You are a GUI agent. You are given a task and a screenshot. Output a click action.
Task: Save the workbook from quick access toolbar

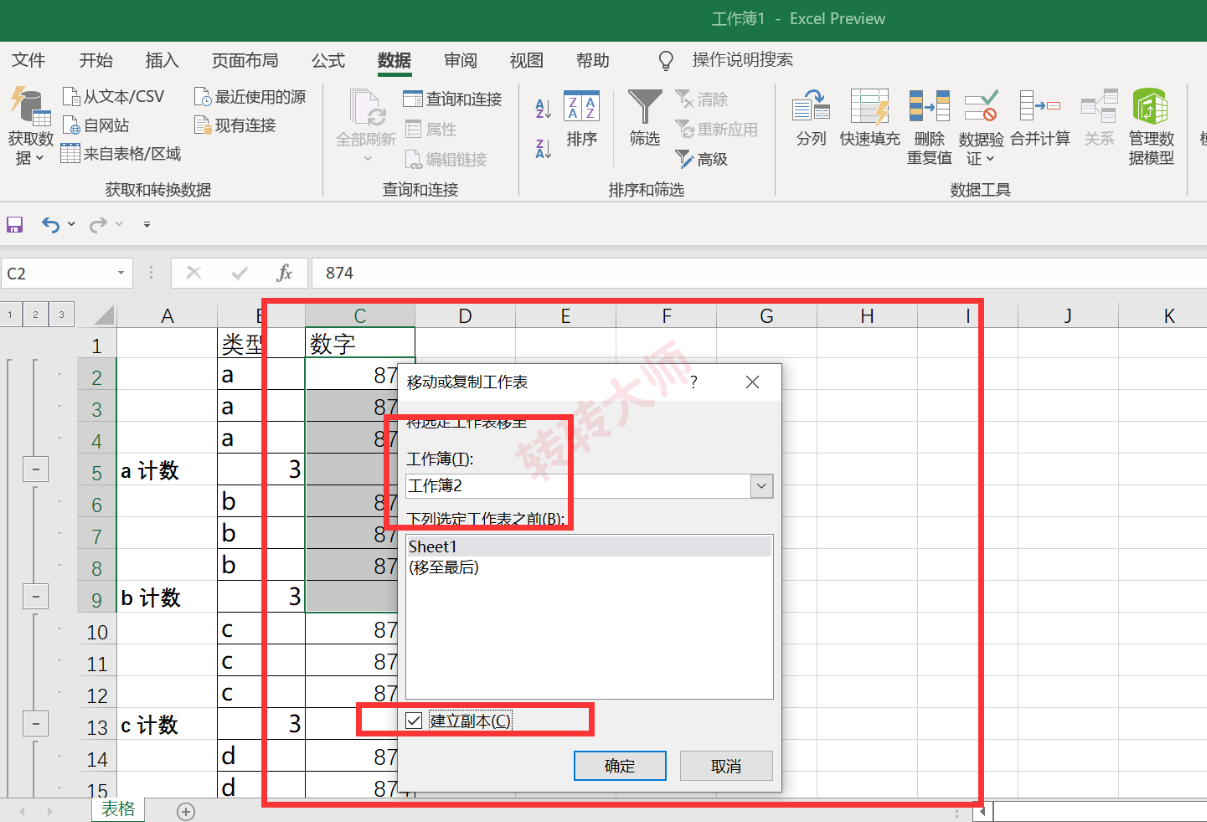tap(15, 225)
